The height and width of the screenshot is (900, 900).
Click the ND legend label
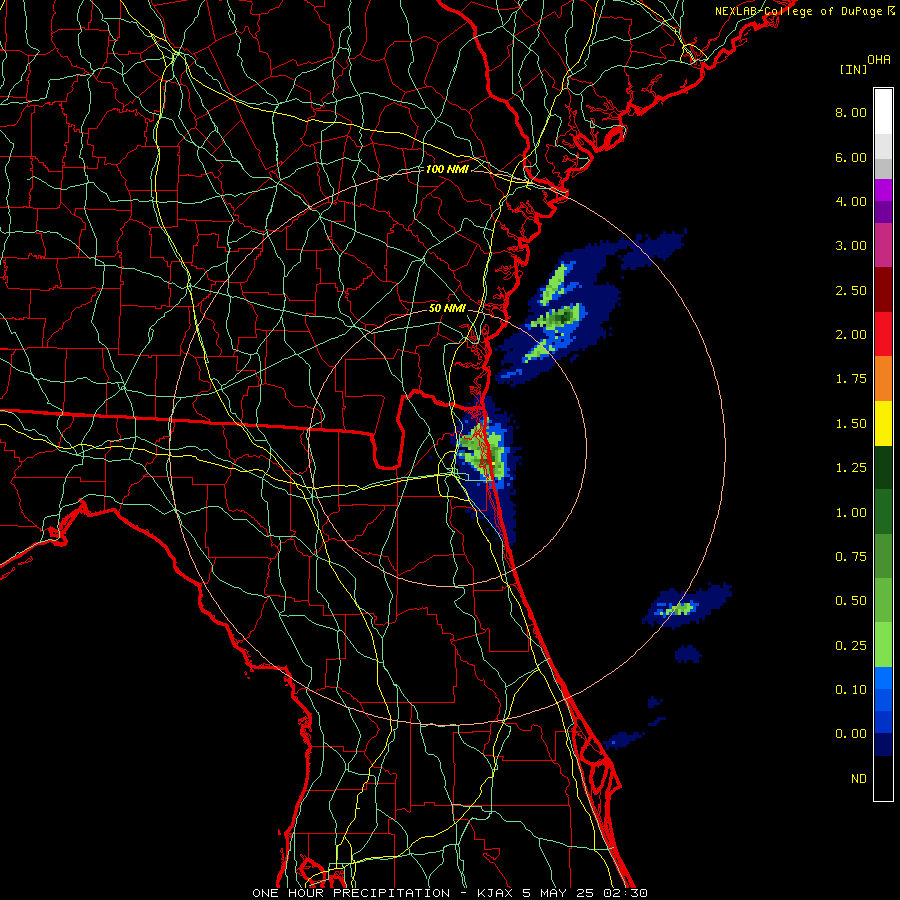[859, 779]
